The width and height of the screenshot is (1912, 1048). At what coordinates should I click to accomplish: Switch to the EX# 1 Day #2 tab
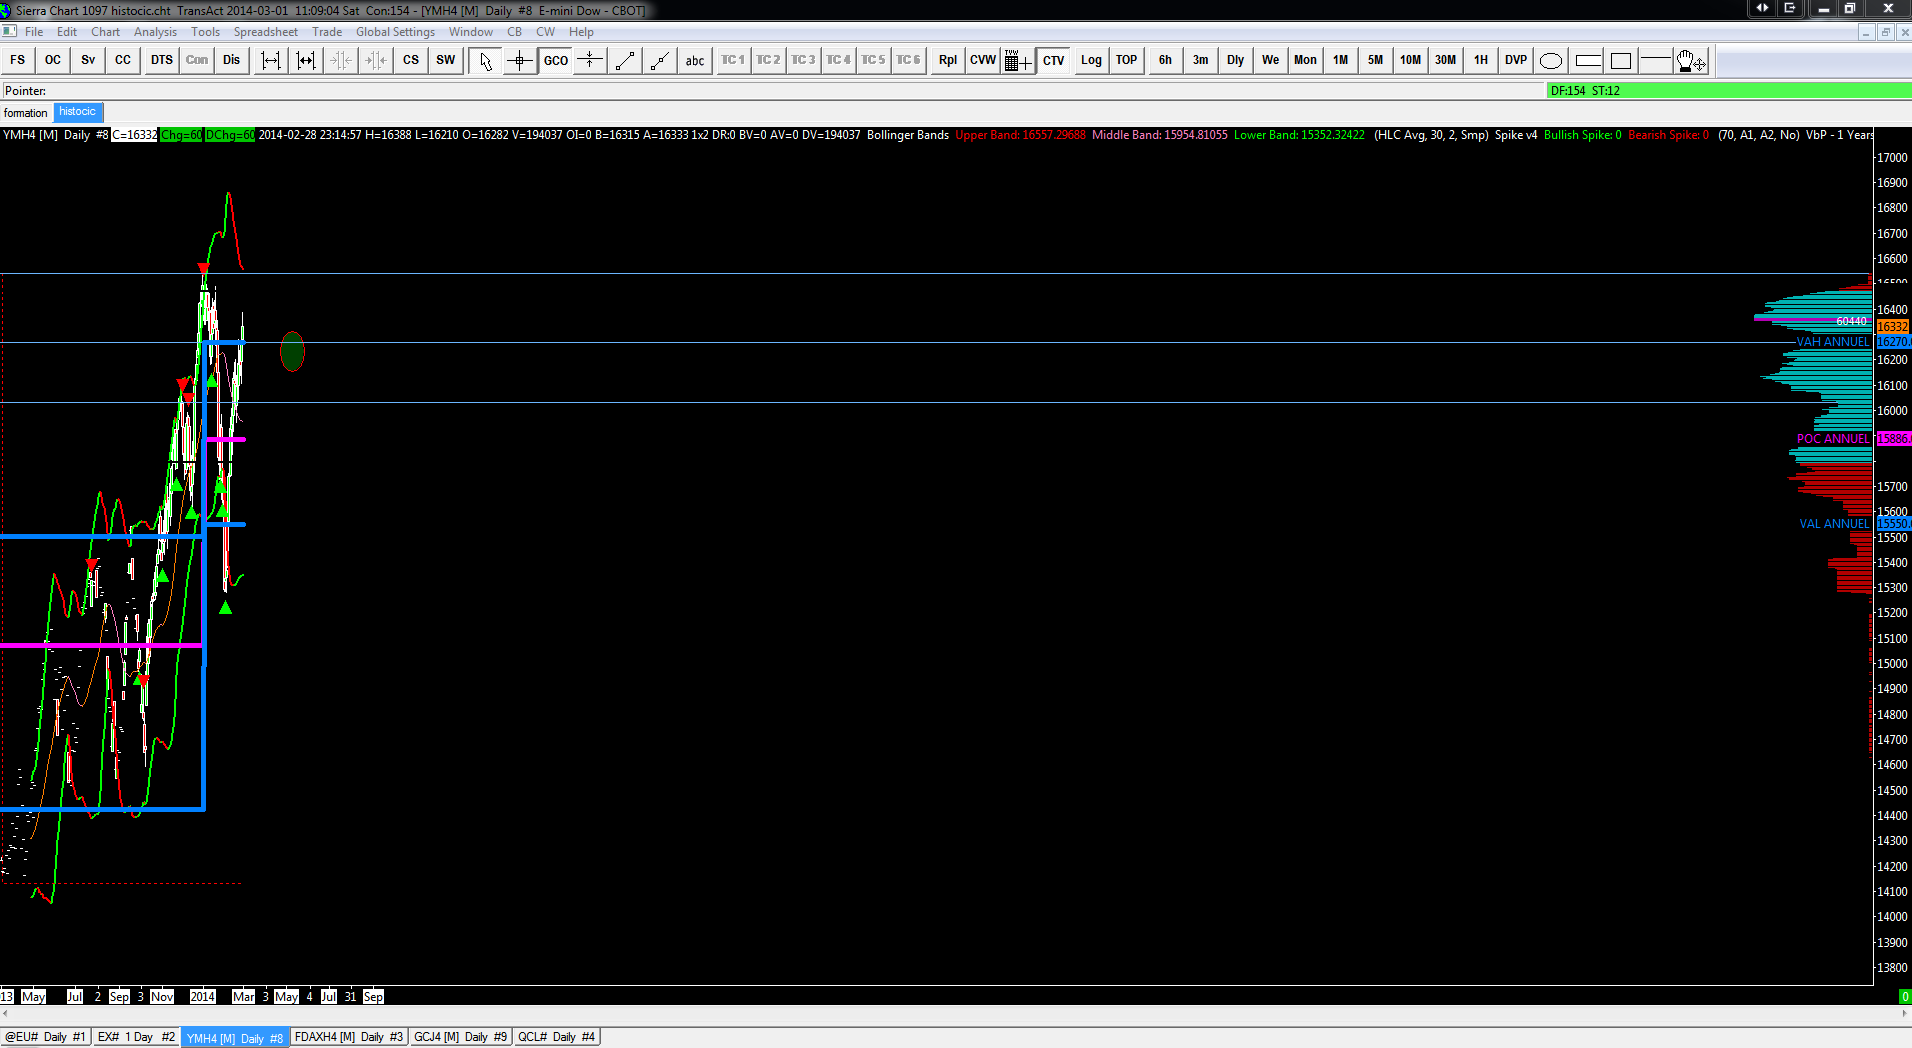(x=137, y=1037)
